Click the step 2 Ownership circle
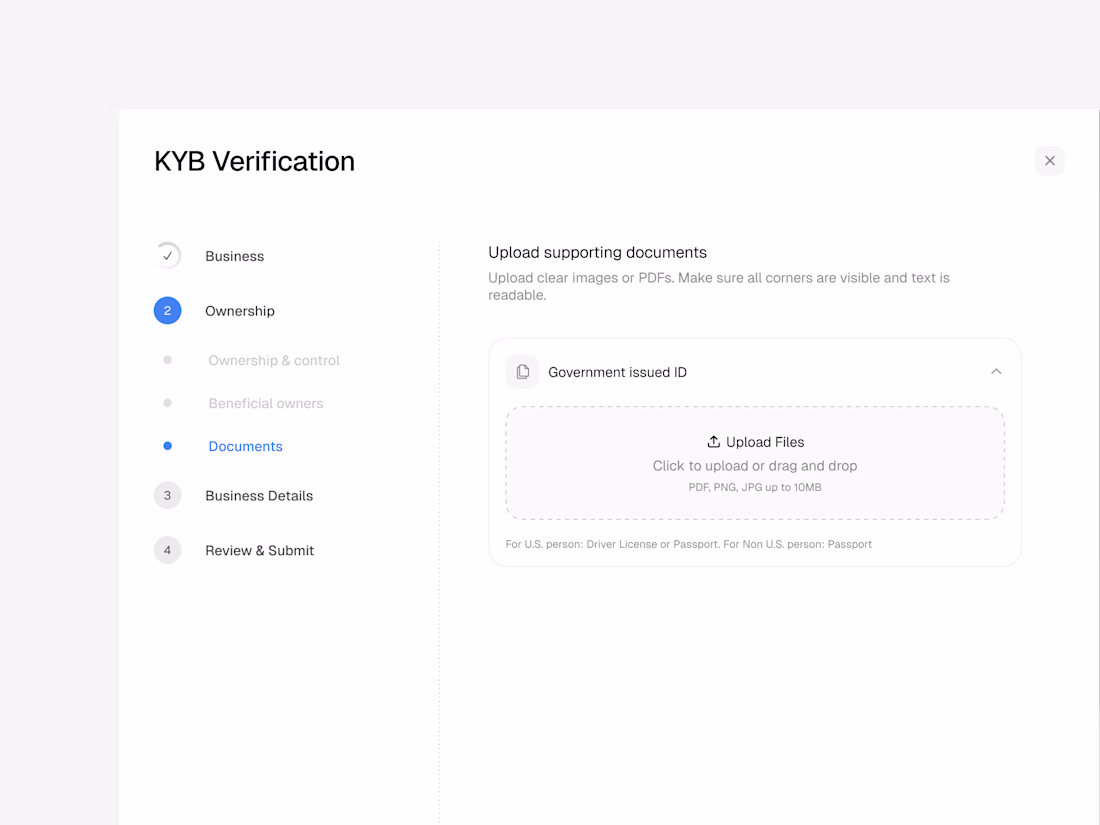The height and width of the screenshot is (825, 1100). point(168,311)
